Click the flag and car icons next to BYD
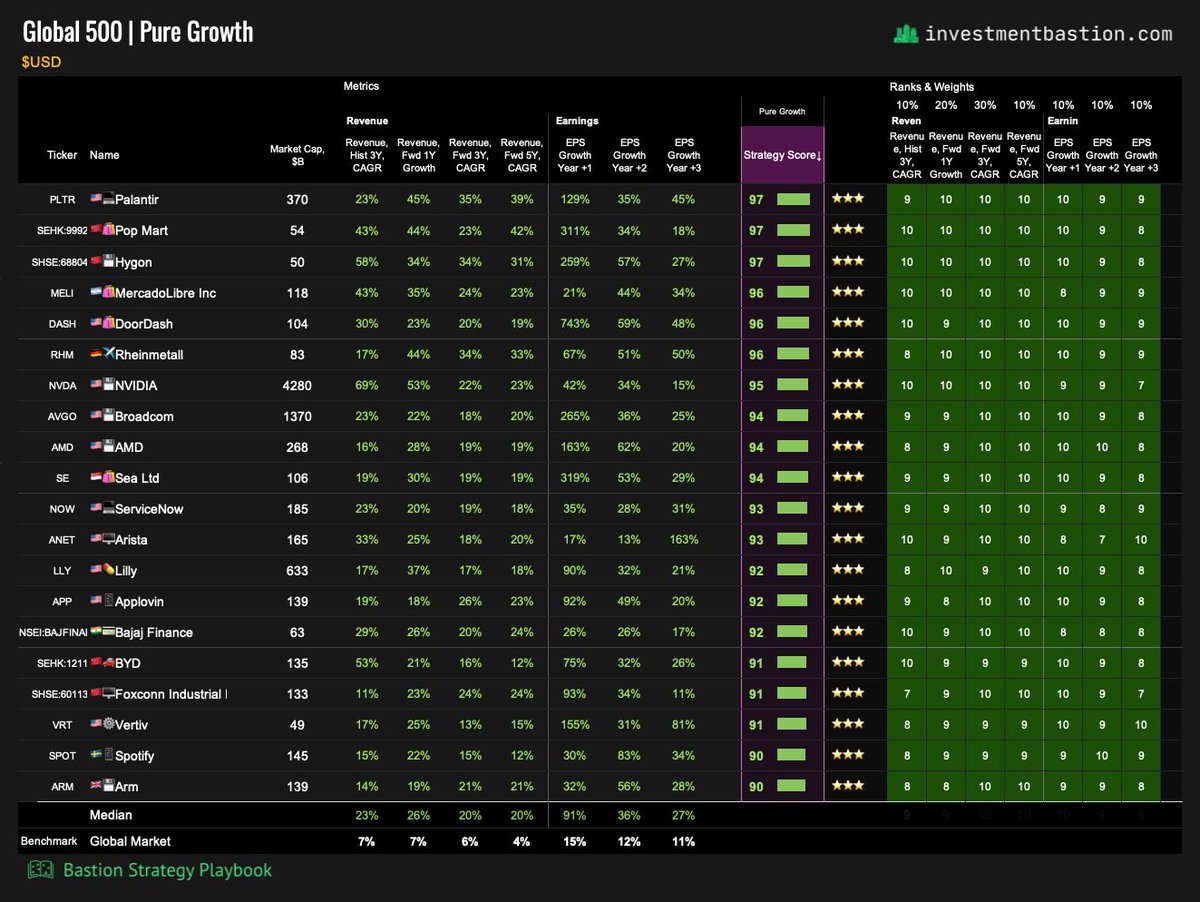1200x902 pixels. coord(102,663)
